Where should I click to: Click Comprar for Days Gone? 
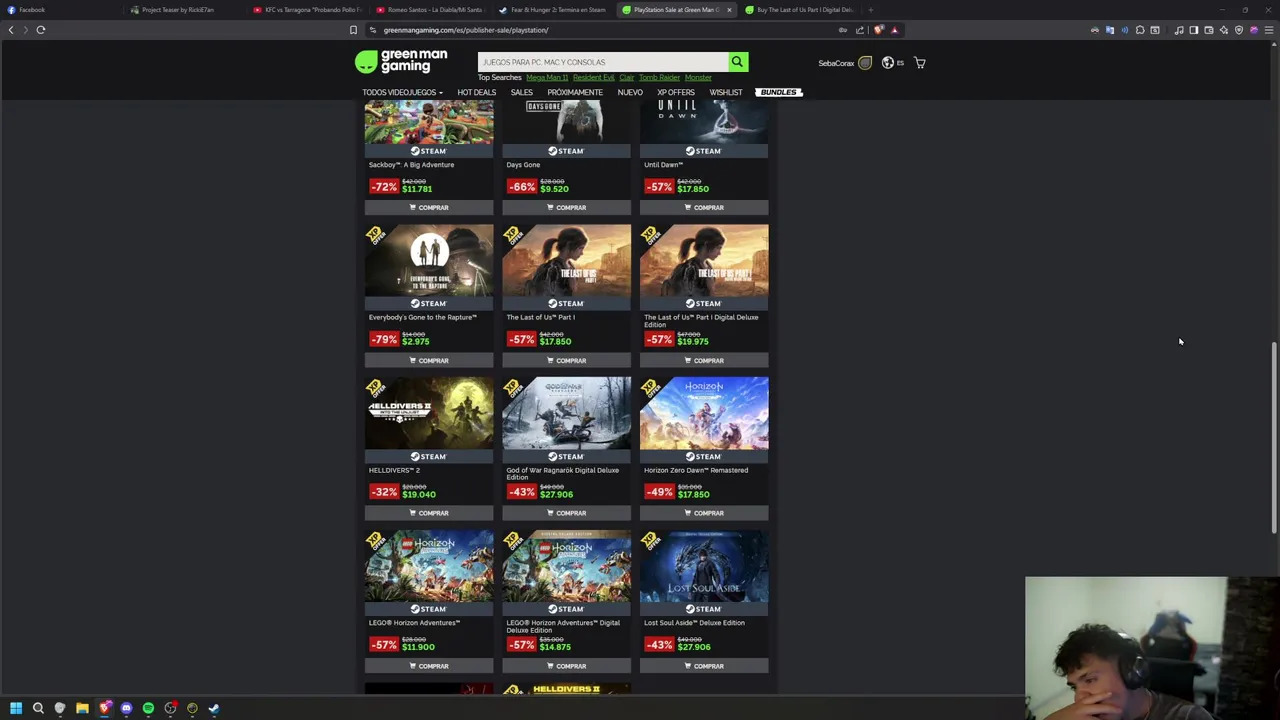[x=567, y=207]
